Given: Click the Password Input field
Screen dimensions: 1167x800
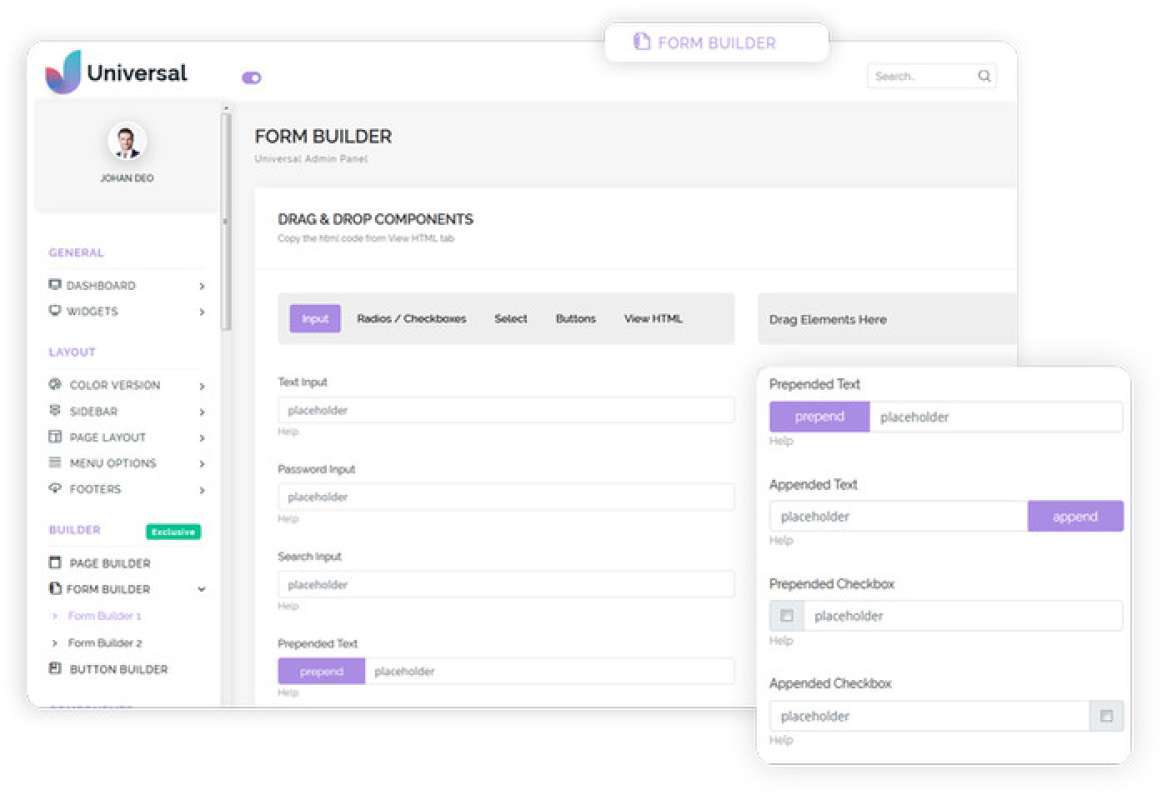Looking at the screenshot, I should click(506, 497).
